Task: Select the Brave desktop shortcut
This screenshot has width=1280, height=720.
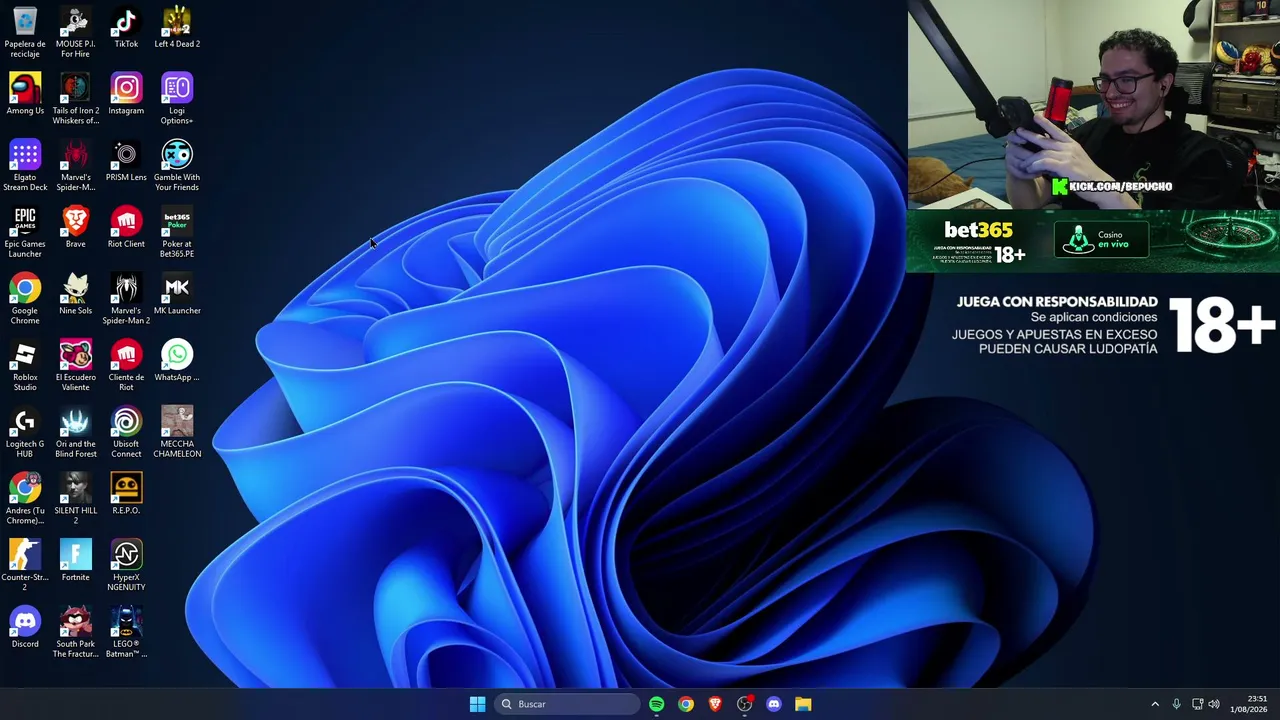Action: coord(75,227)
